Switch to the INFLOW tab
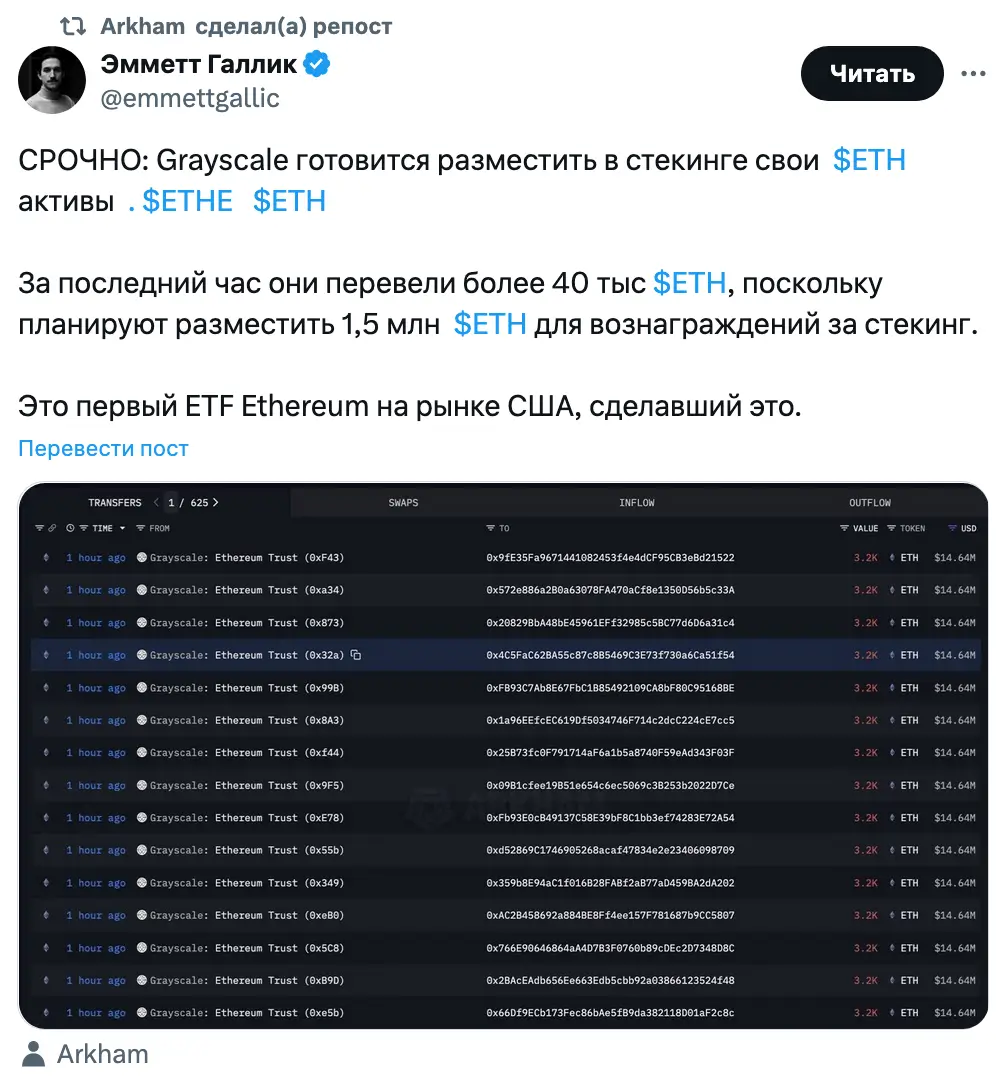This screenshot has height=1080, width=1008. pos(636,503)
